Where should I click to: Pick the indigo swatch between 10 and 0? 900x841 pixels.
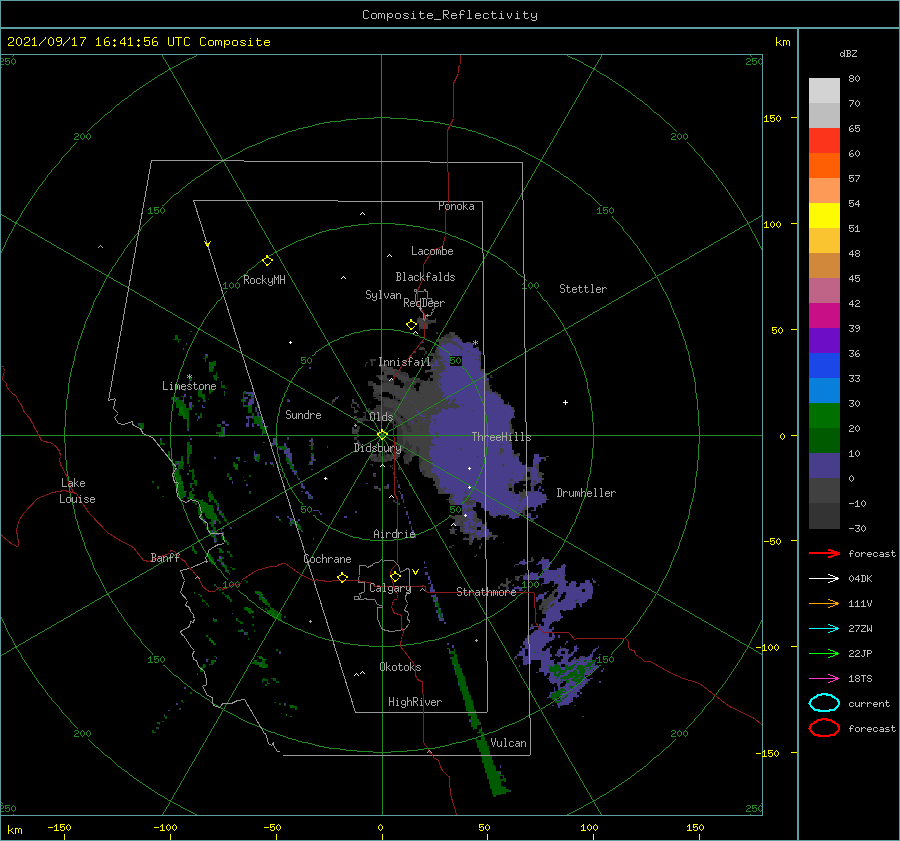coord(824,466)
